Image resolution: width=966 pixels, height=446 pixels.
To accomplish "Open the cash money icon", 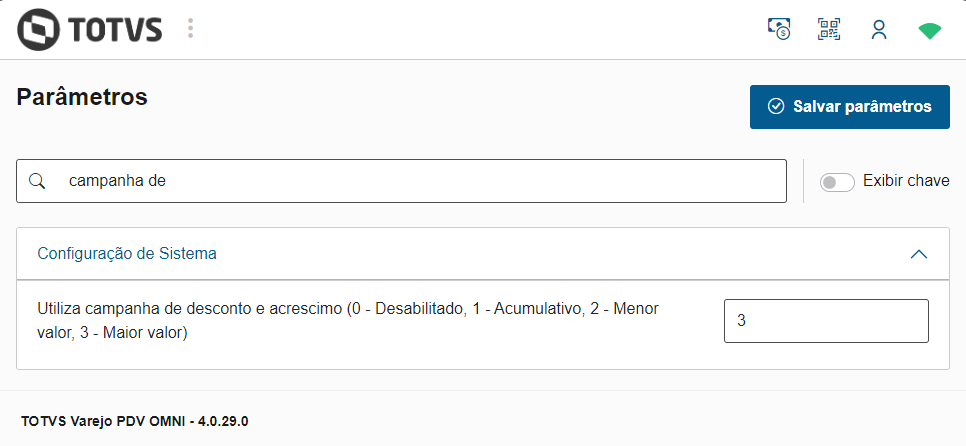I will [x=779, y=29].
